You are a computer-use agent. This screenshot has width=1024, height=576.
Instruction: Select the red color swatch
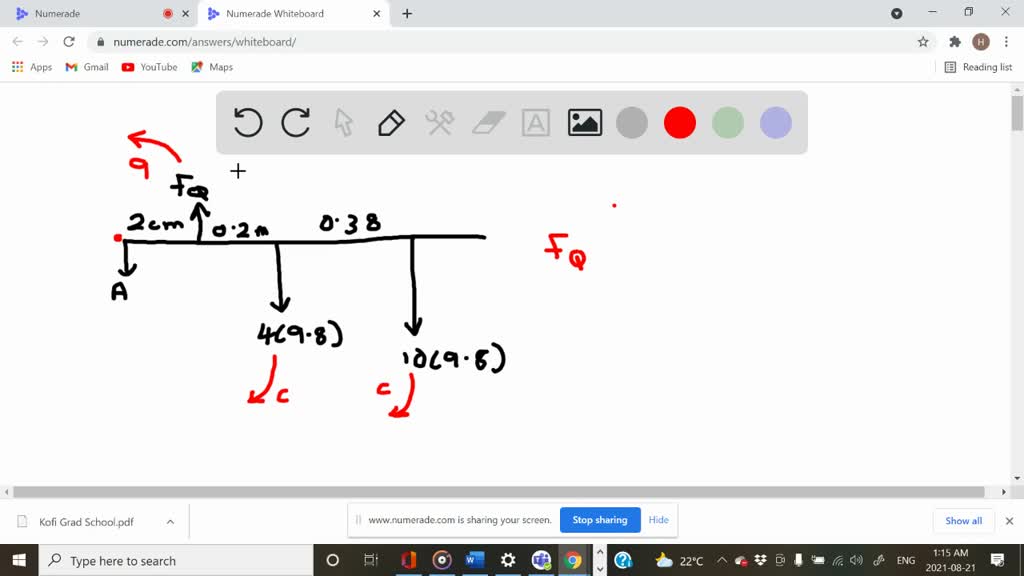pos(679,122)
